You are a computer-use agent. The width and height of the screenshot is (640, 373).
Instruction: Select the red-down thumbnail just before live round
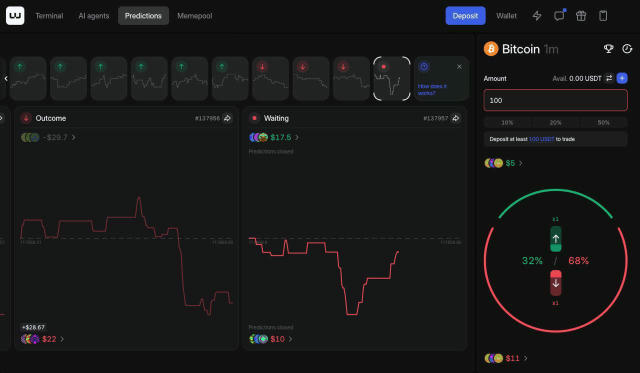[351, 78]
